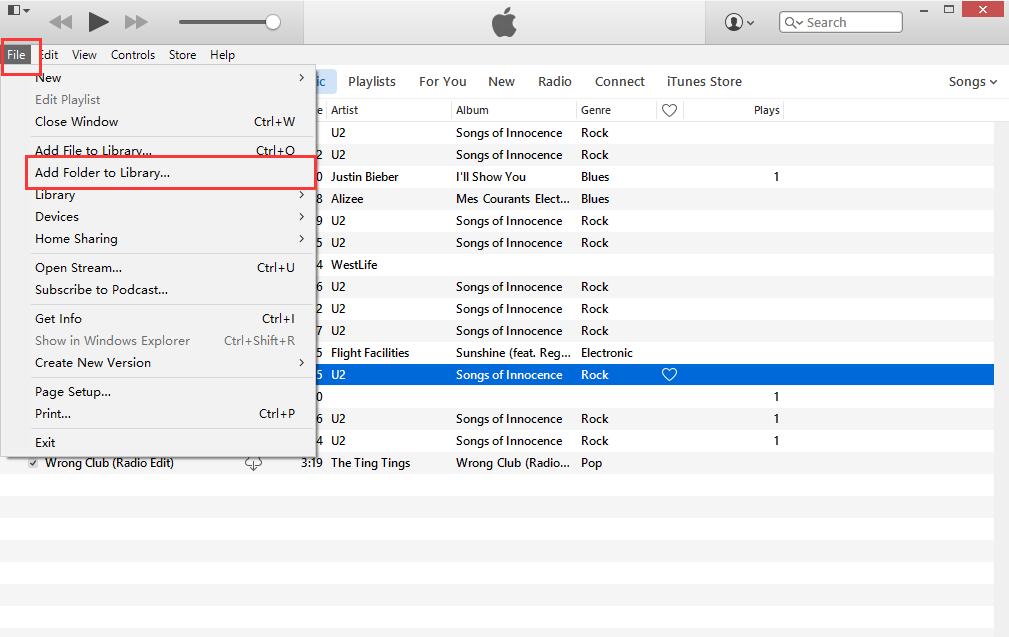Sort by the Album column header
The width and height of the screenshot is (1009, 637).
pos(514,110)
